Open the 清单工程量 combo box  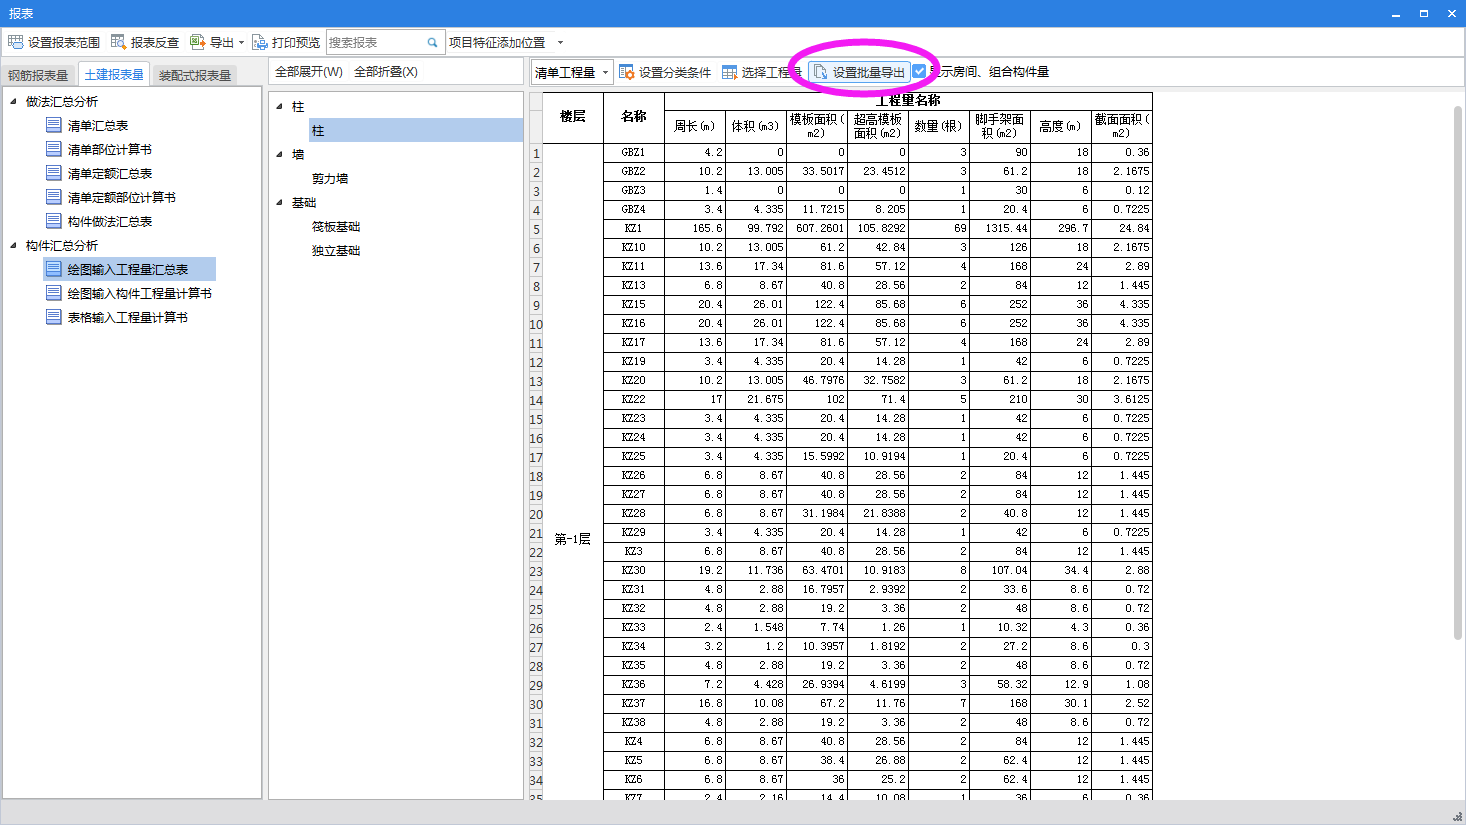point(572,72)
